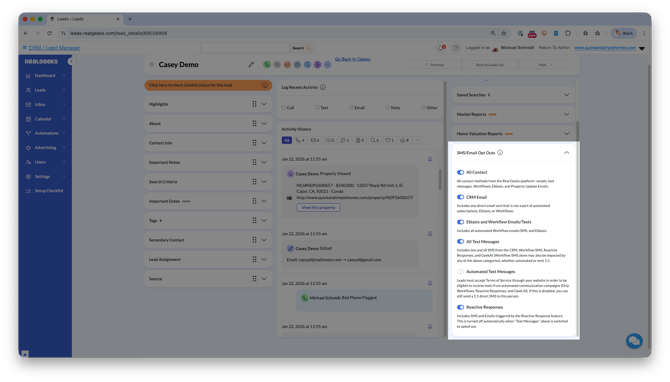670x382 pixels.
Task: Click the purple document icon in lead header
Action: (x=317, y=65)
